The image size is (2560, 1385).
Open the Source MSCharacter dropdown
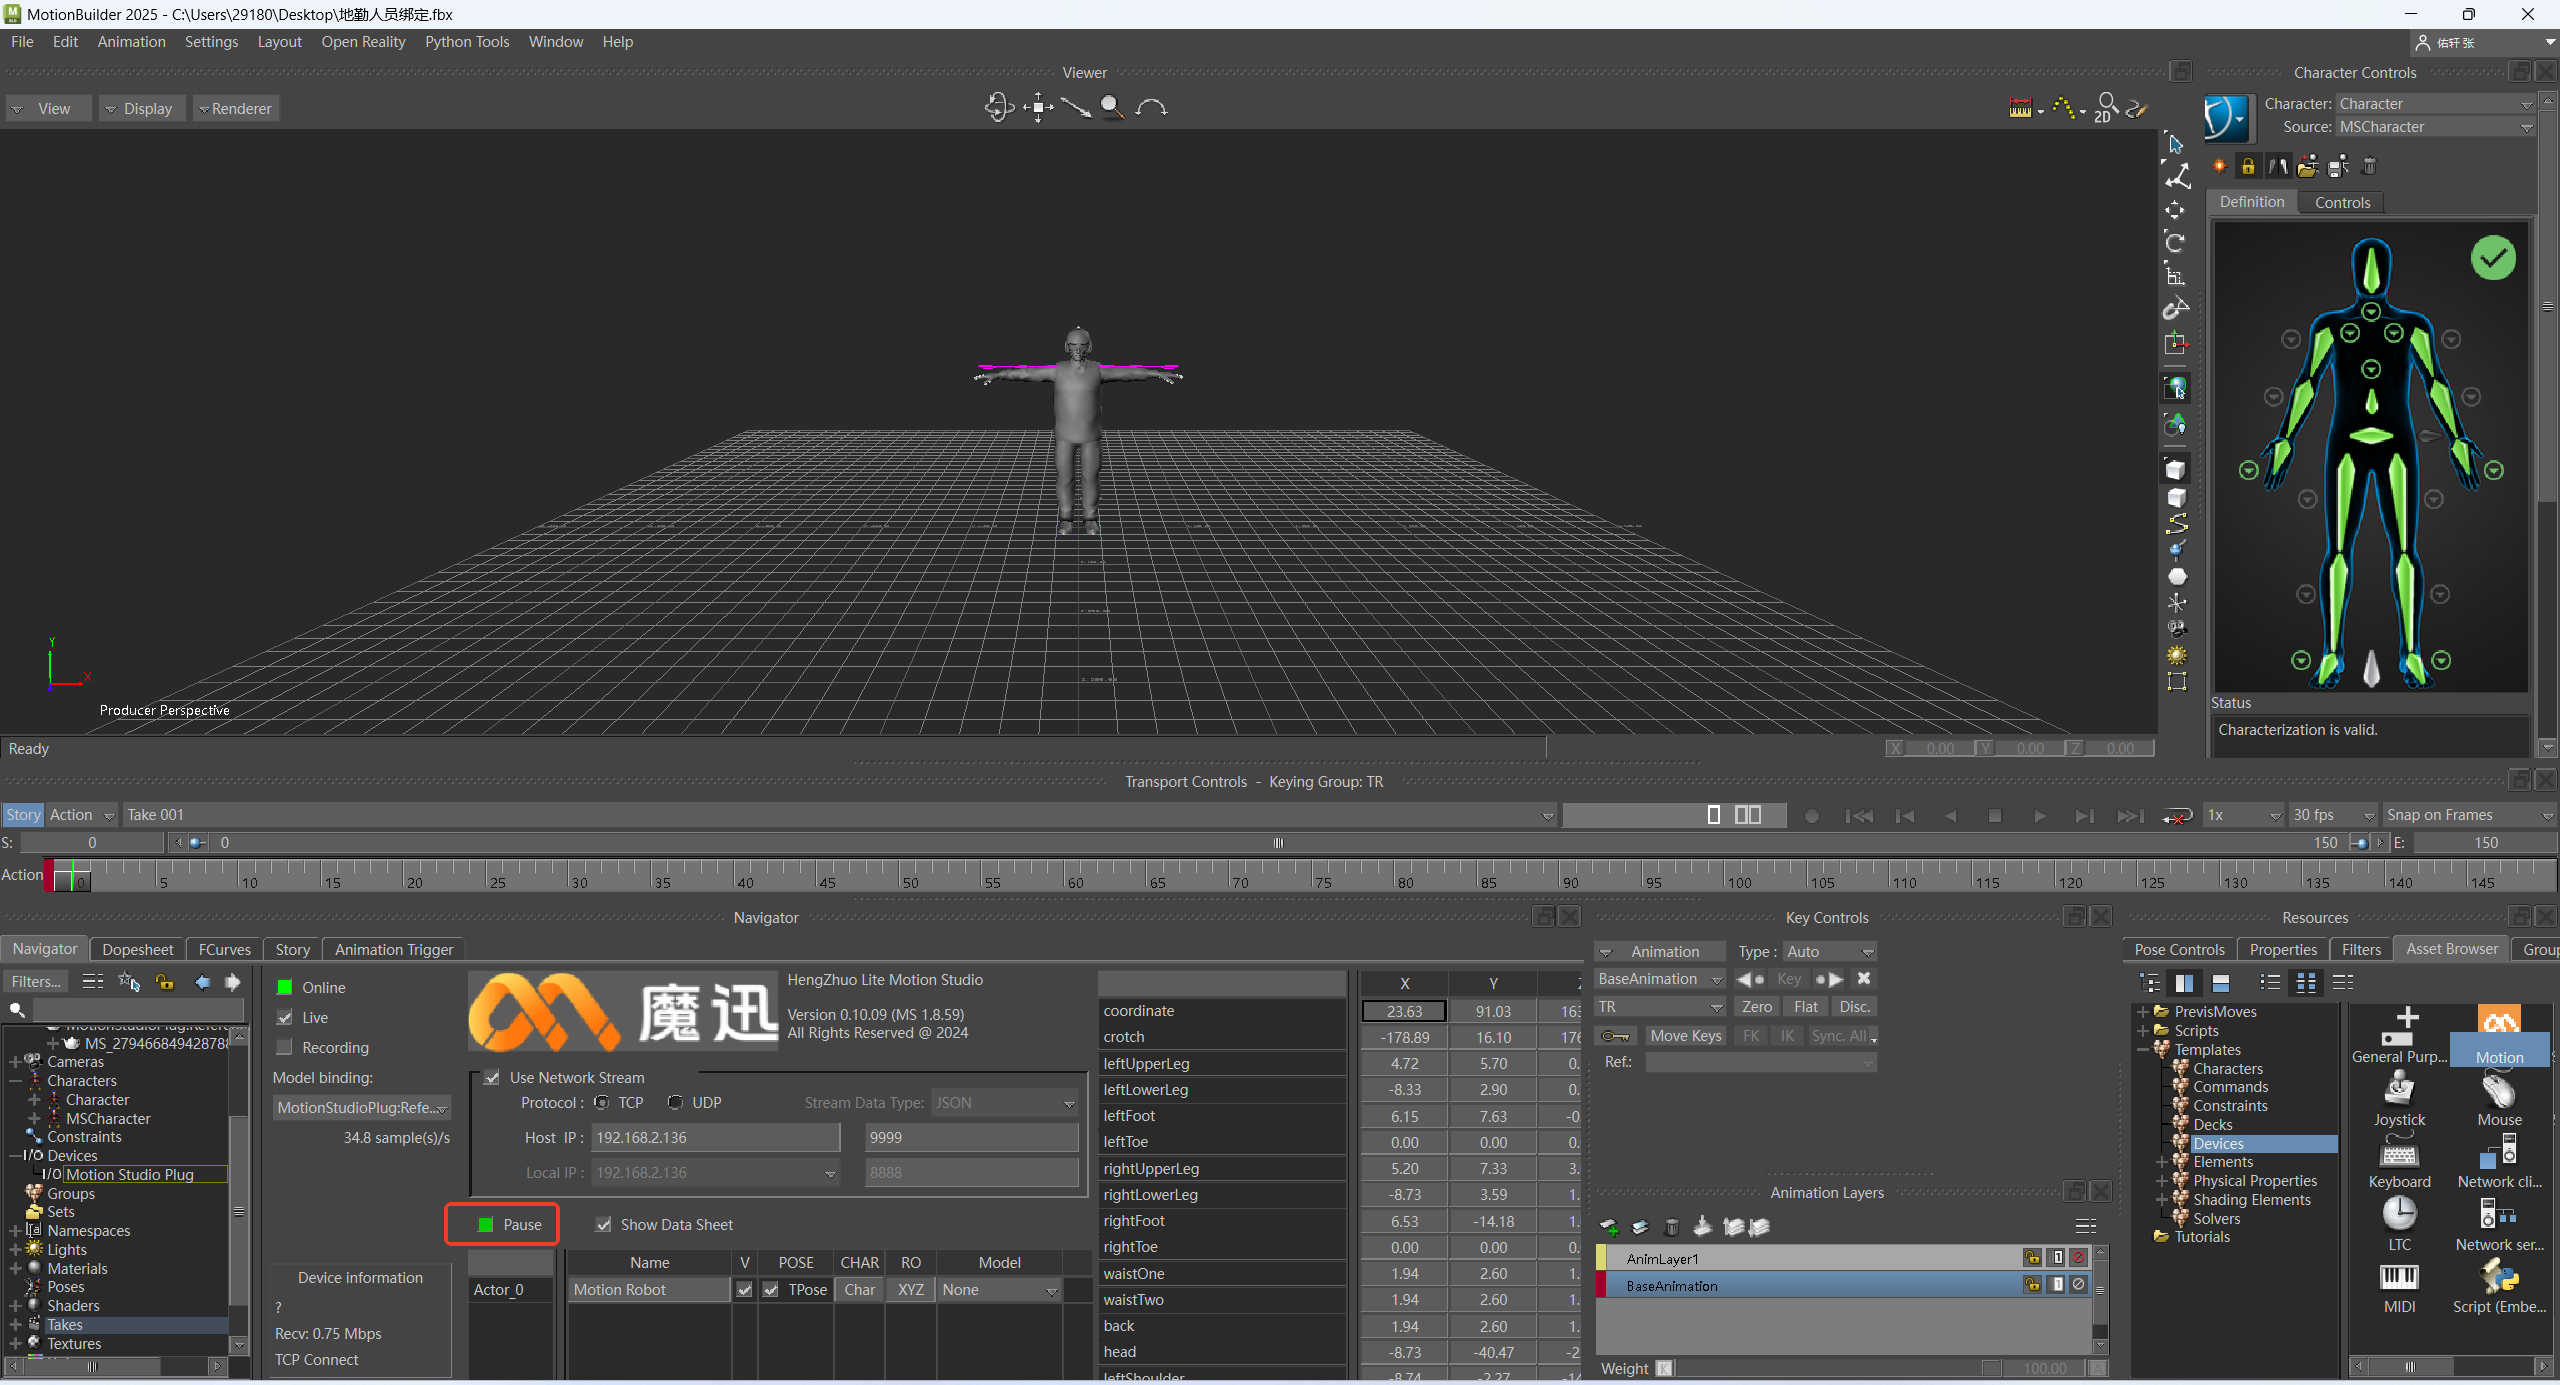click(2435, 127)
